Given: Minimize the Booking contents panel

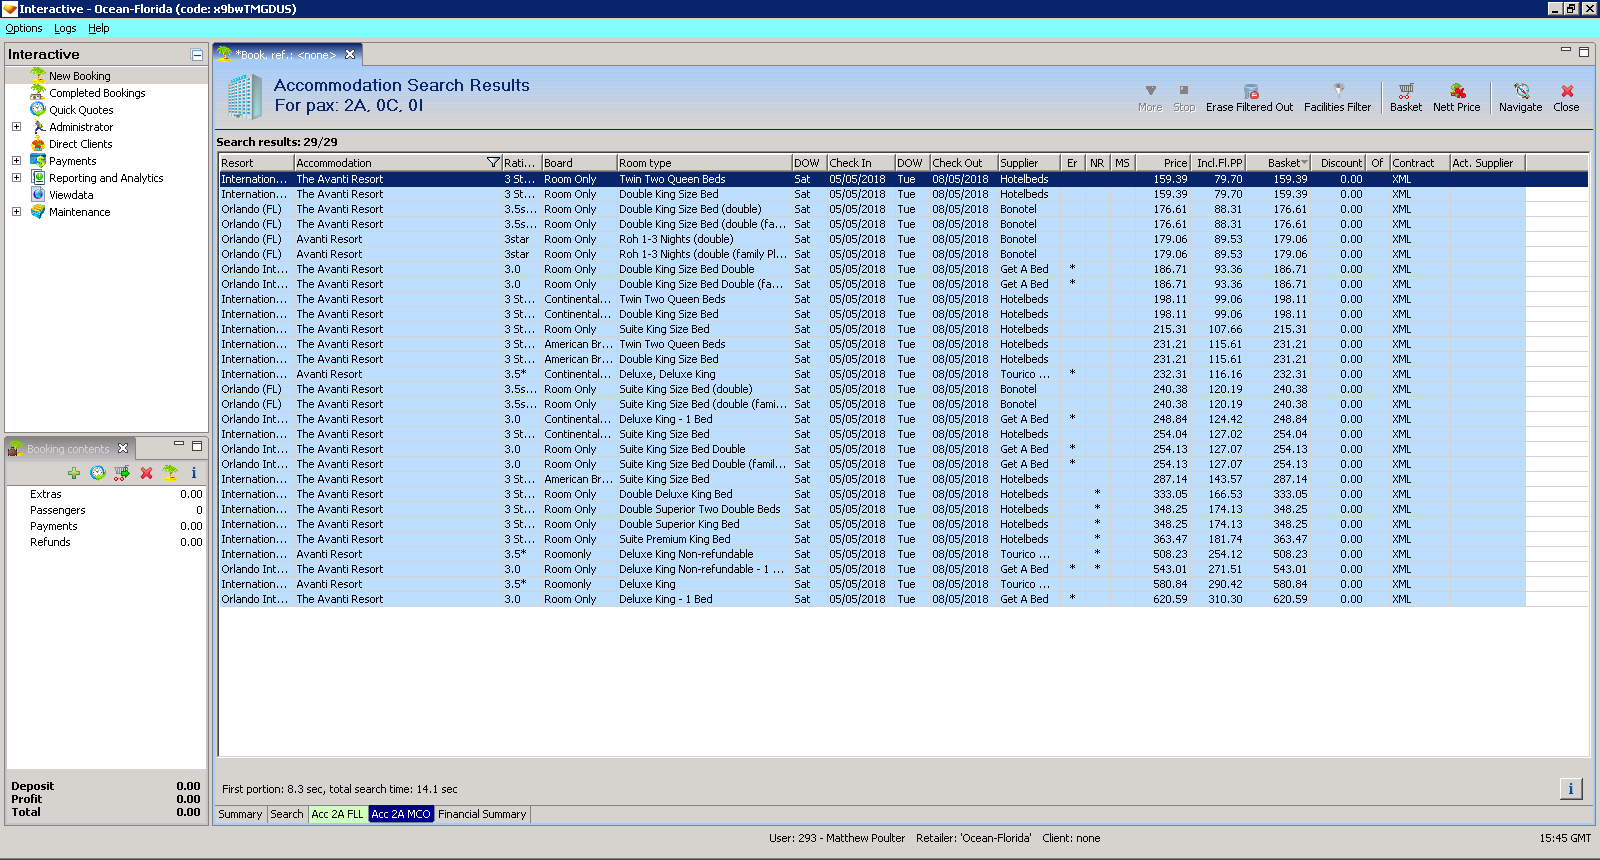Looking at the screenshot, I should (179, 445).
